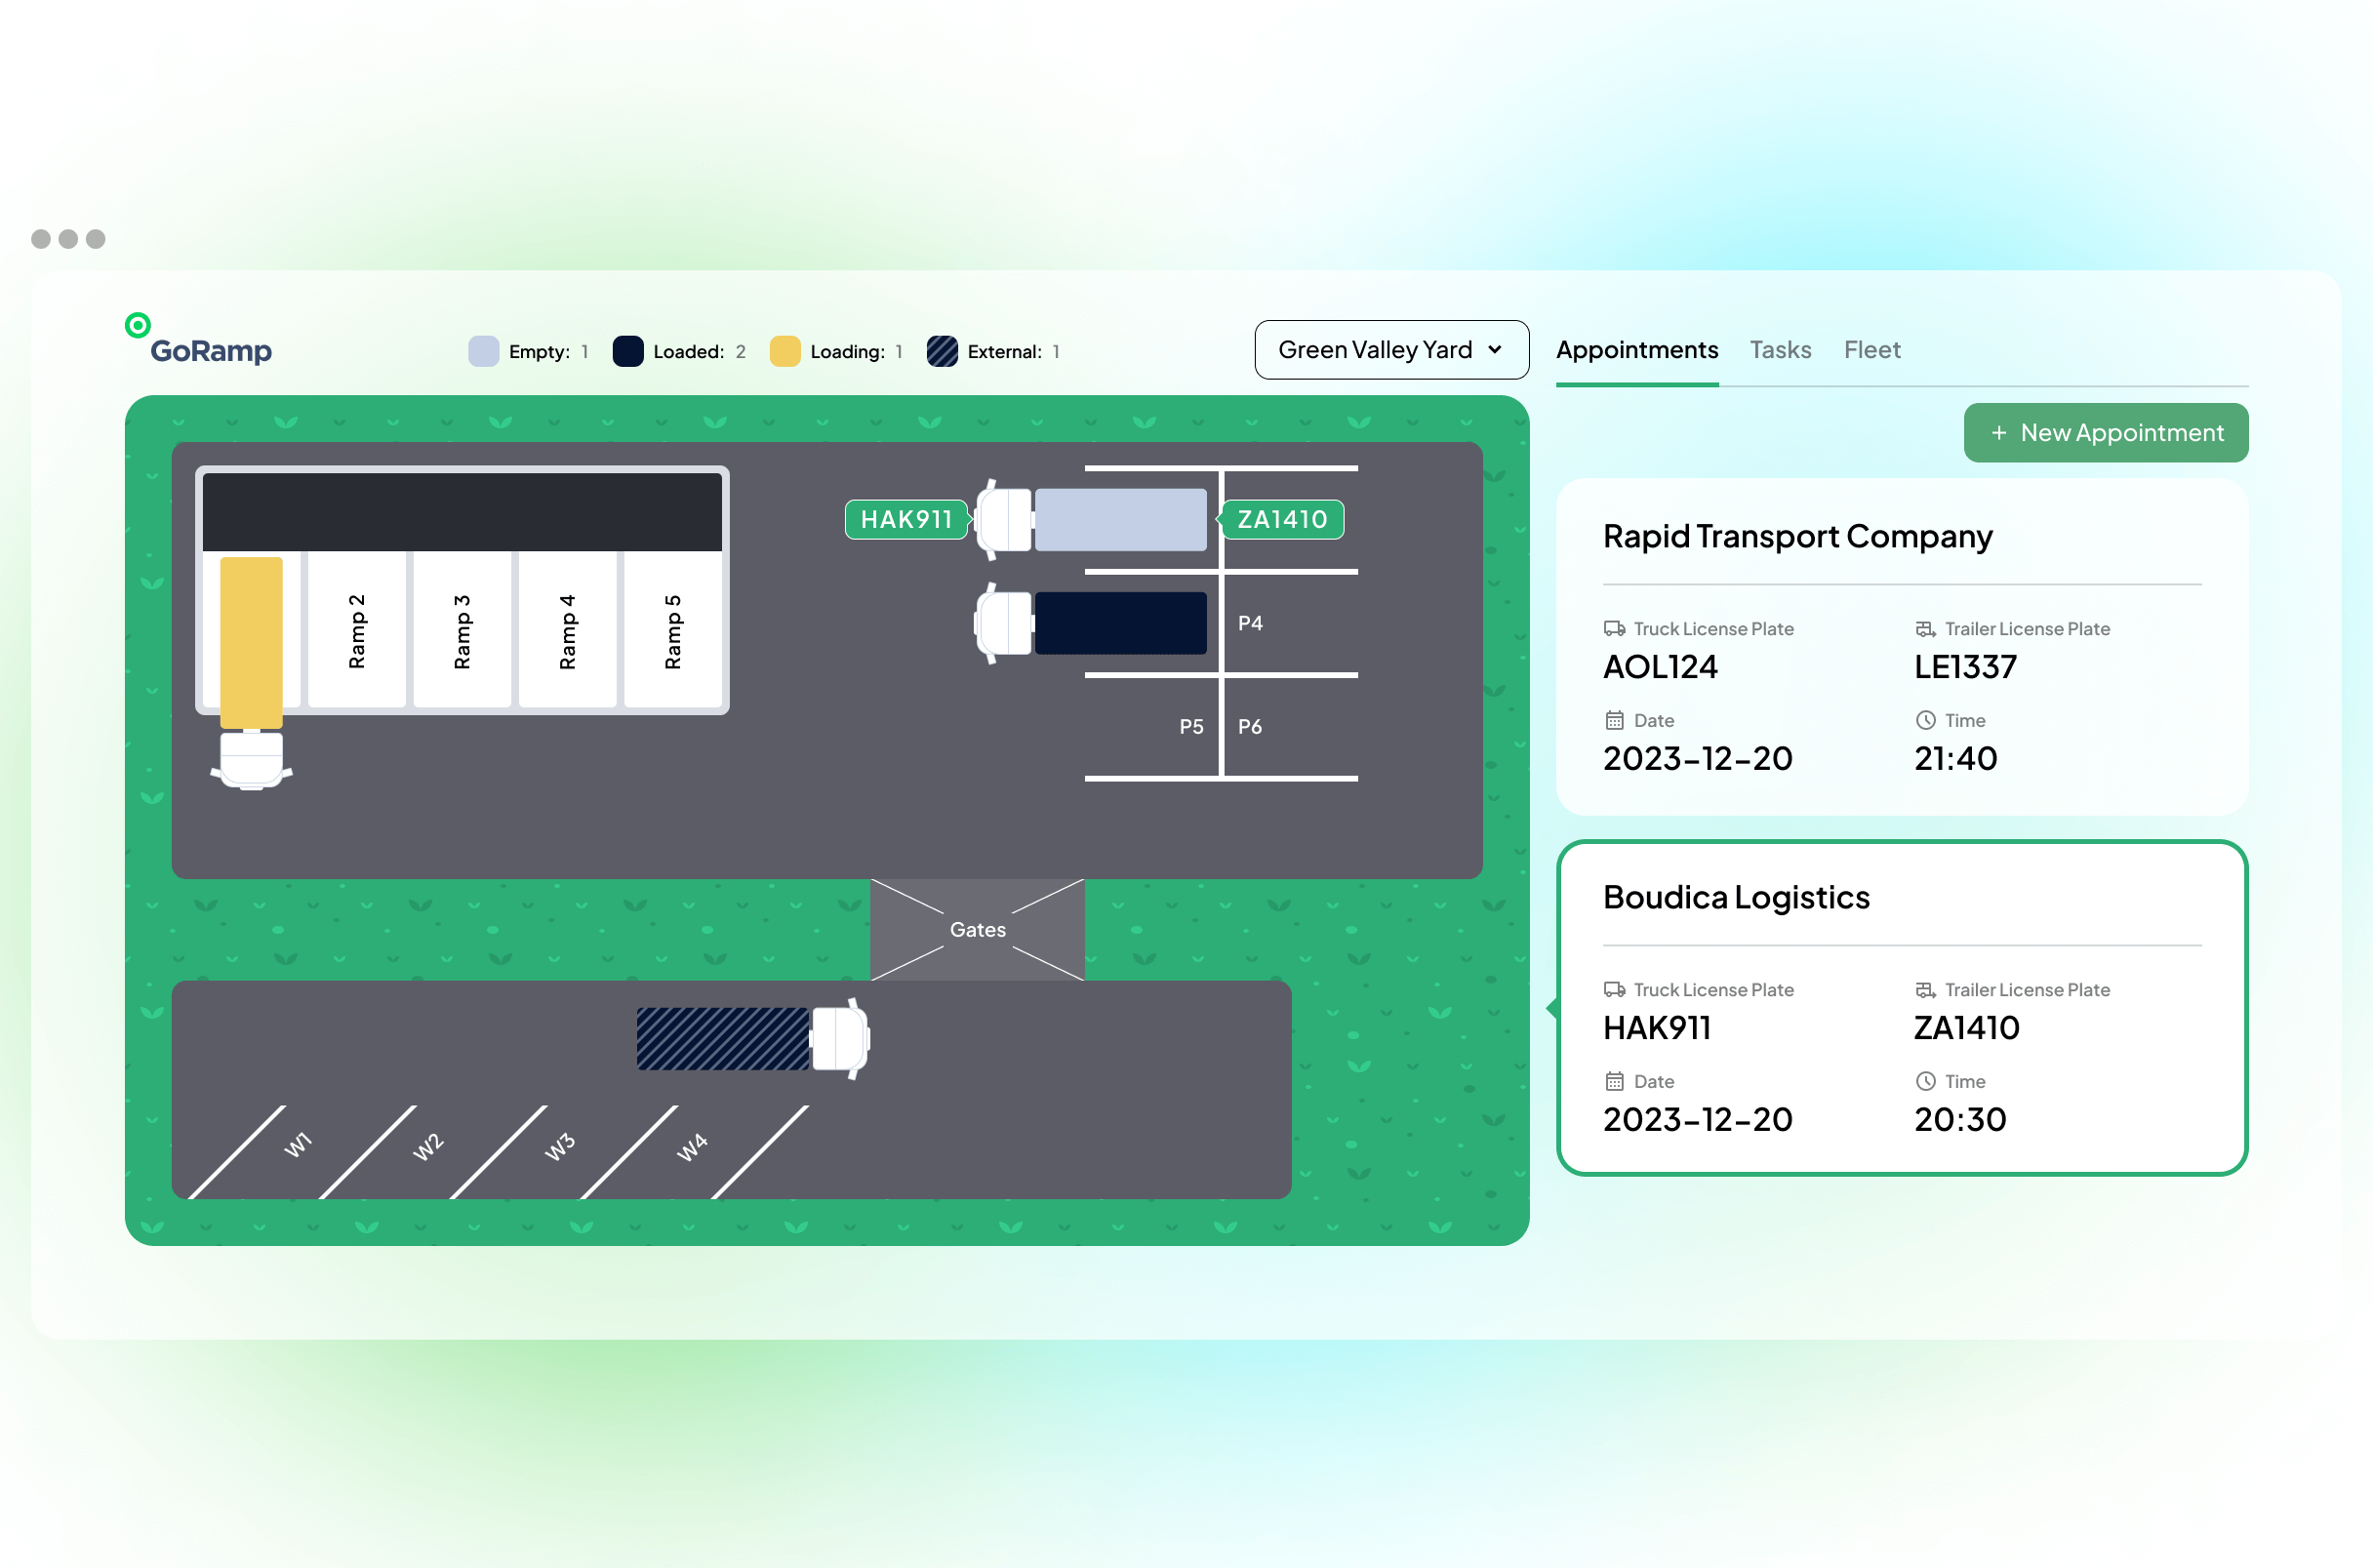Click the GoRamp logo icon
The width and height of the screenshot is (2373, 1568).
[x=138, y=325]
